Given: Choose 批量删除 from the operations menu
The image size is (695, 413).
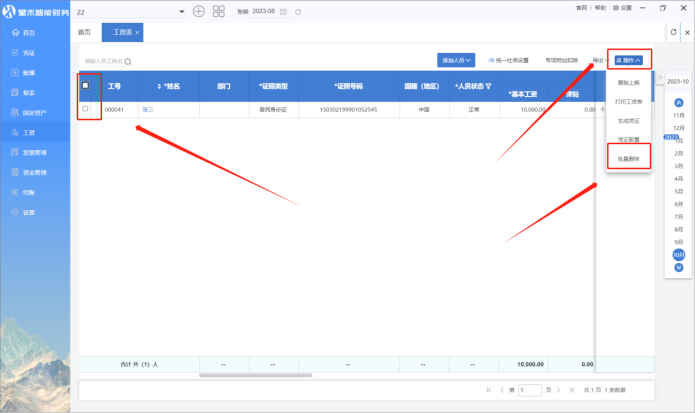Looking at the screenshot, I should click(629, 157).
